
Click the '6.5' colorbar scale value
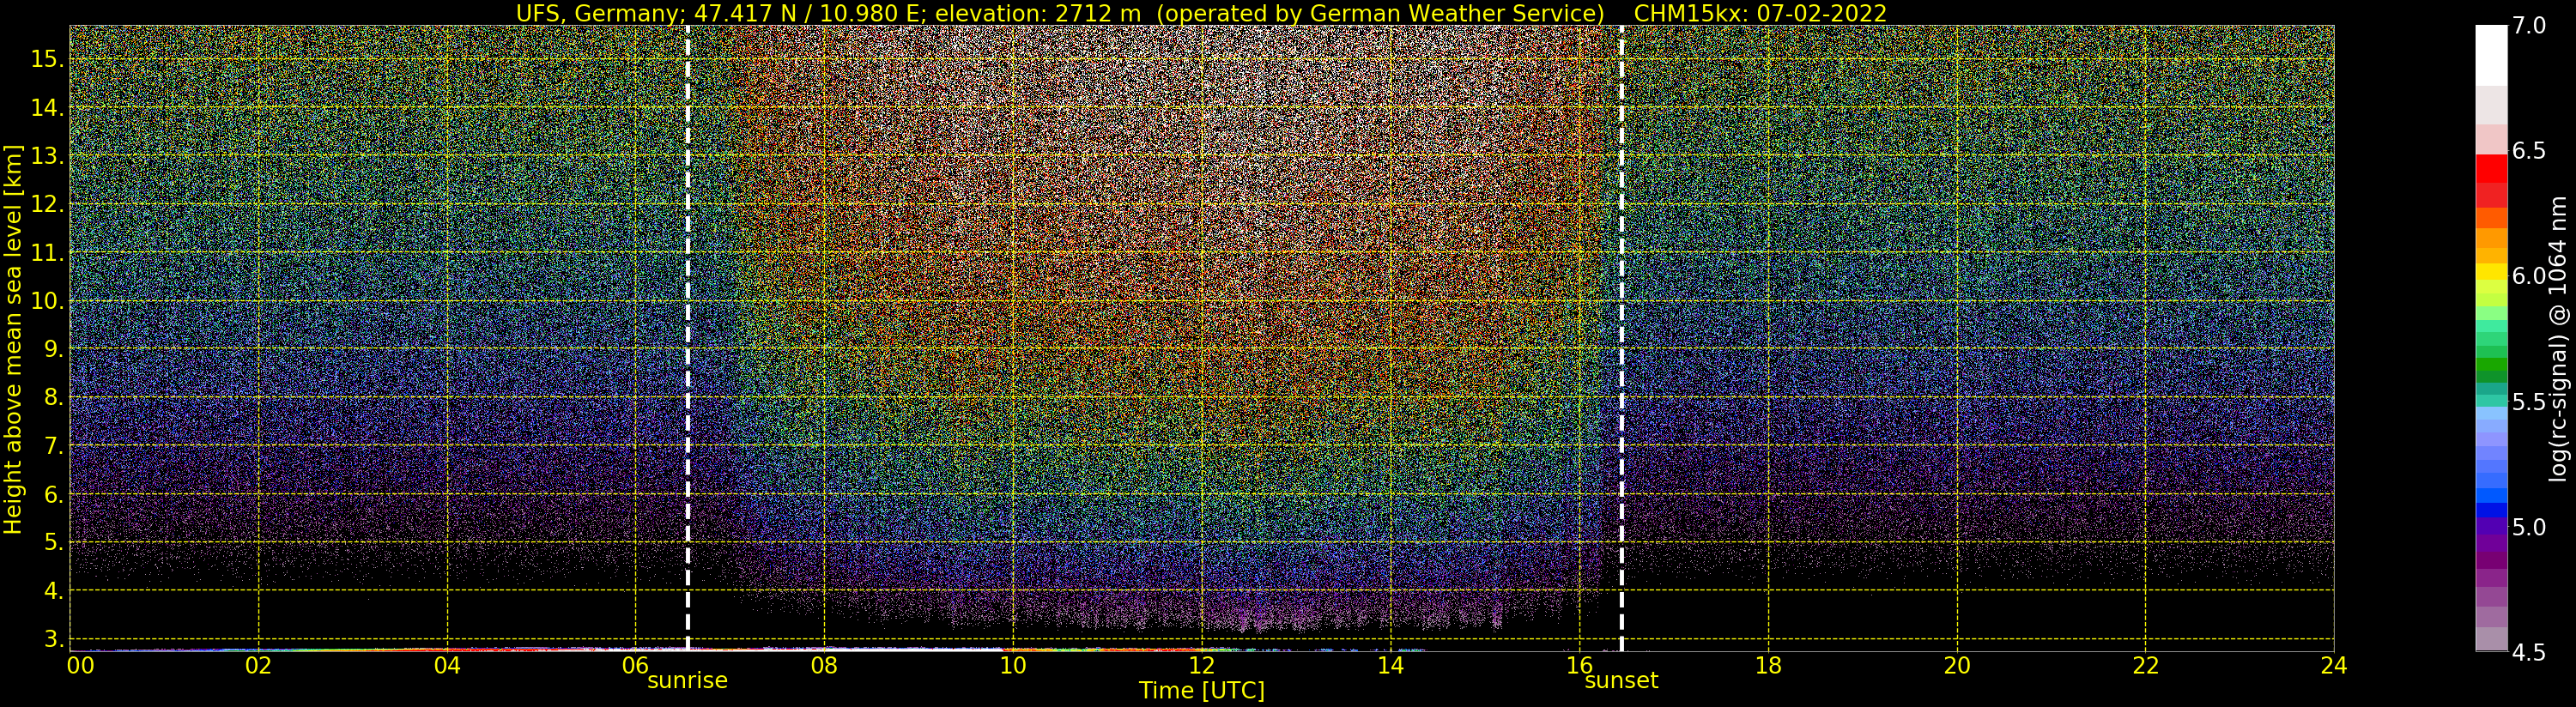tap(2529, 151)
